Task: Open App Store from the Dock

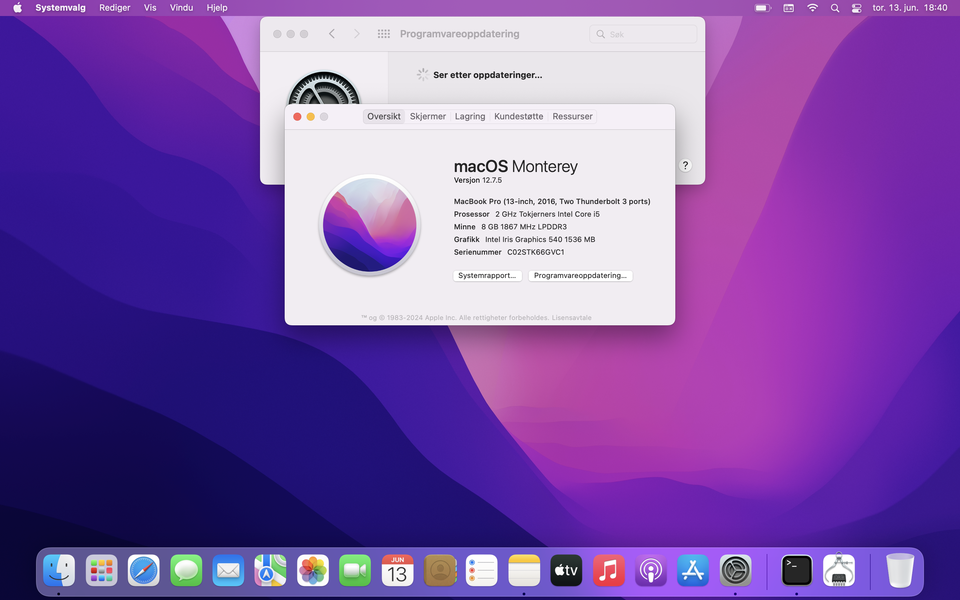Action: point(693,571)
